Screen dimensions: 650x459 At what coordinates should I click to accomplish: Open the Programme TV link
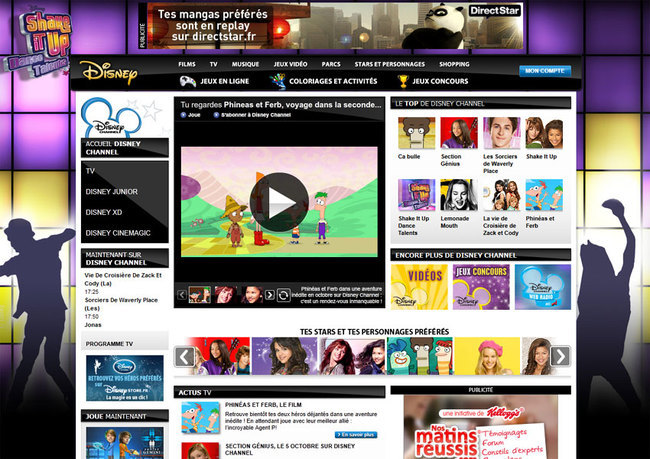(x=109, y=344)
